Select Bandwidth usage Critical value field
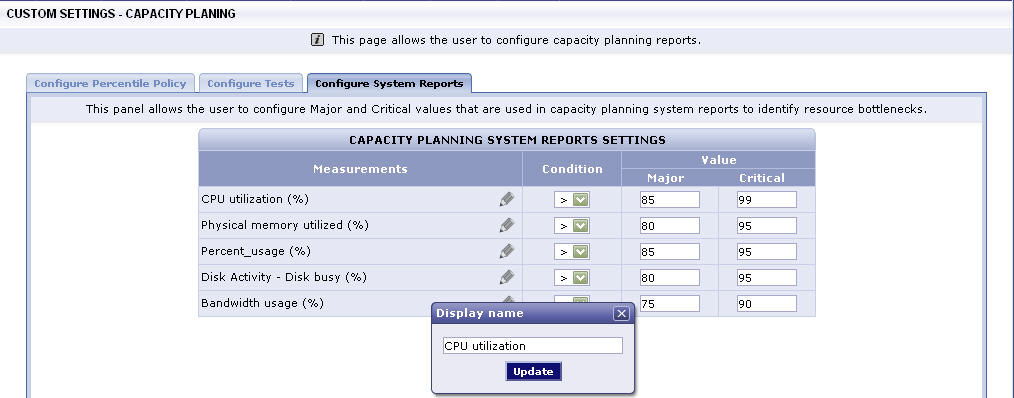1014x398 pixels. click(x=766, y=304)
